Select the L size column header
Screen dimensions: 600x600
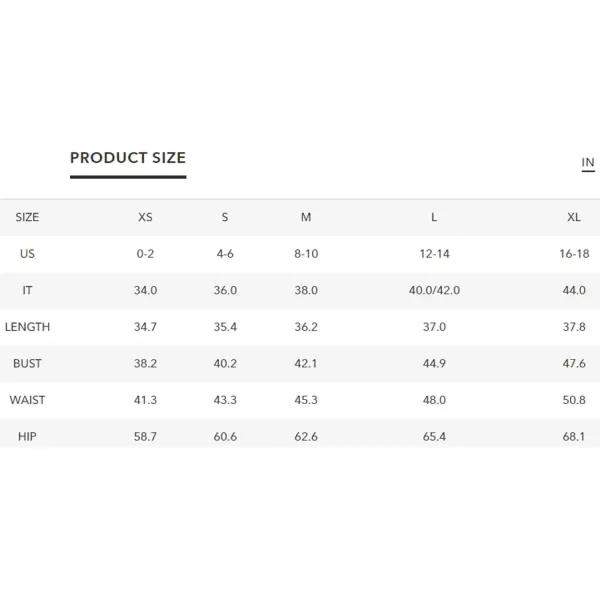click(434, 217)
